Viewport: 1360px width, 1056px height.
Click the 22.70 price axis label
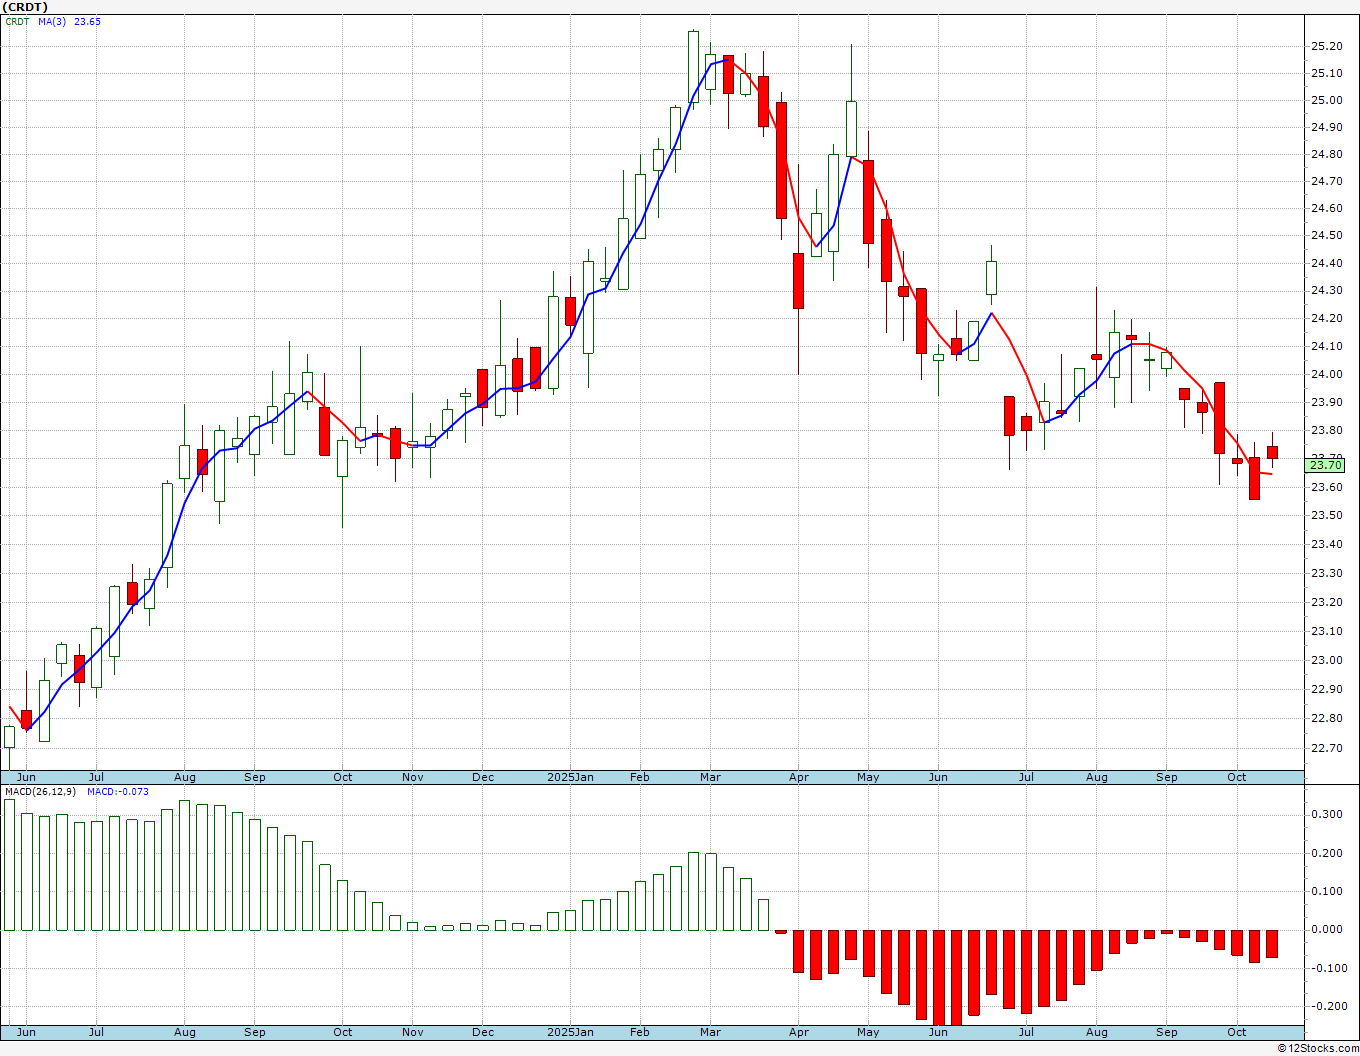click(x=1326, y=748)
